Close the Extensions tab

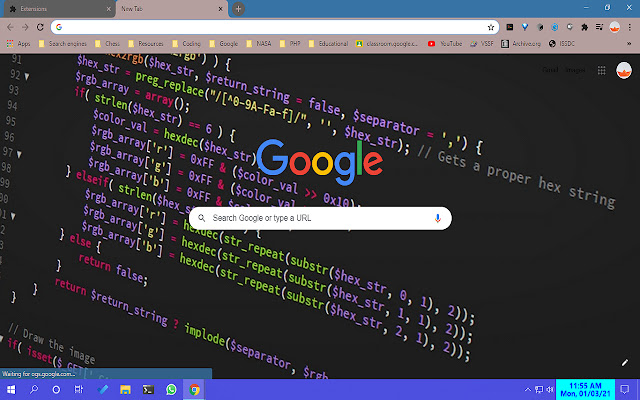(109, 9)
